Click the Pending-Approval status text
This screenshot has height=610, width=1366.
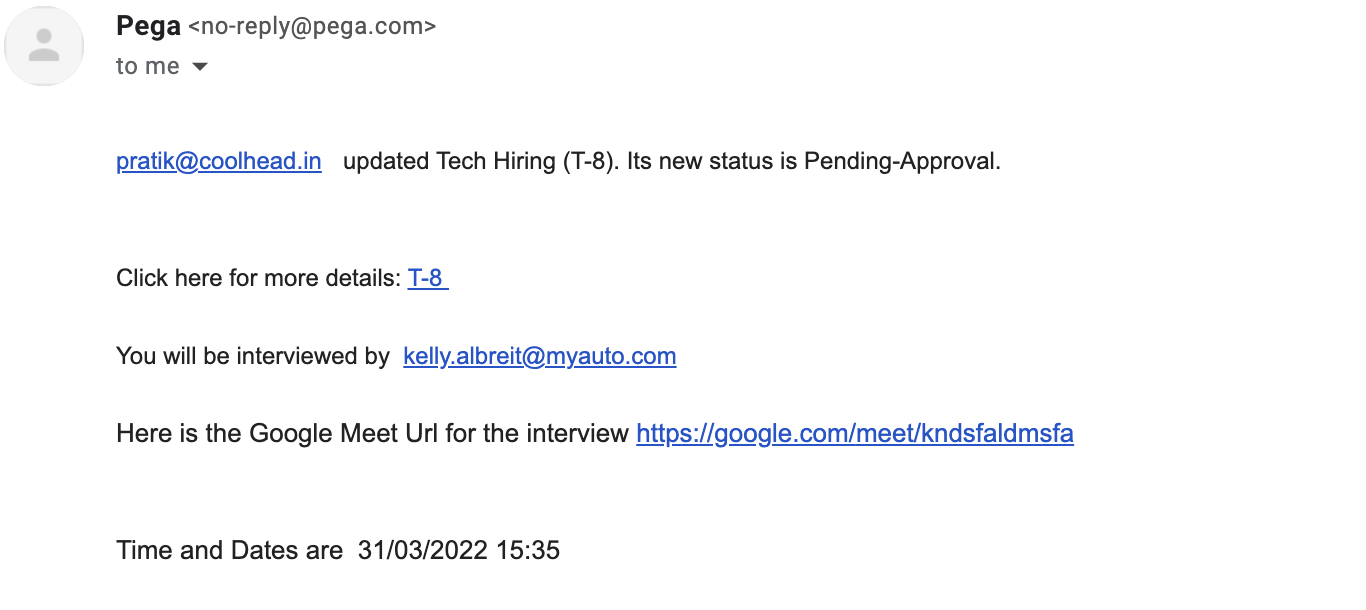tap(902, 162)
